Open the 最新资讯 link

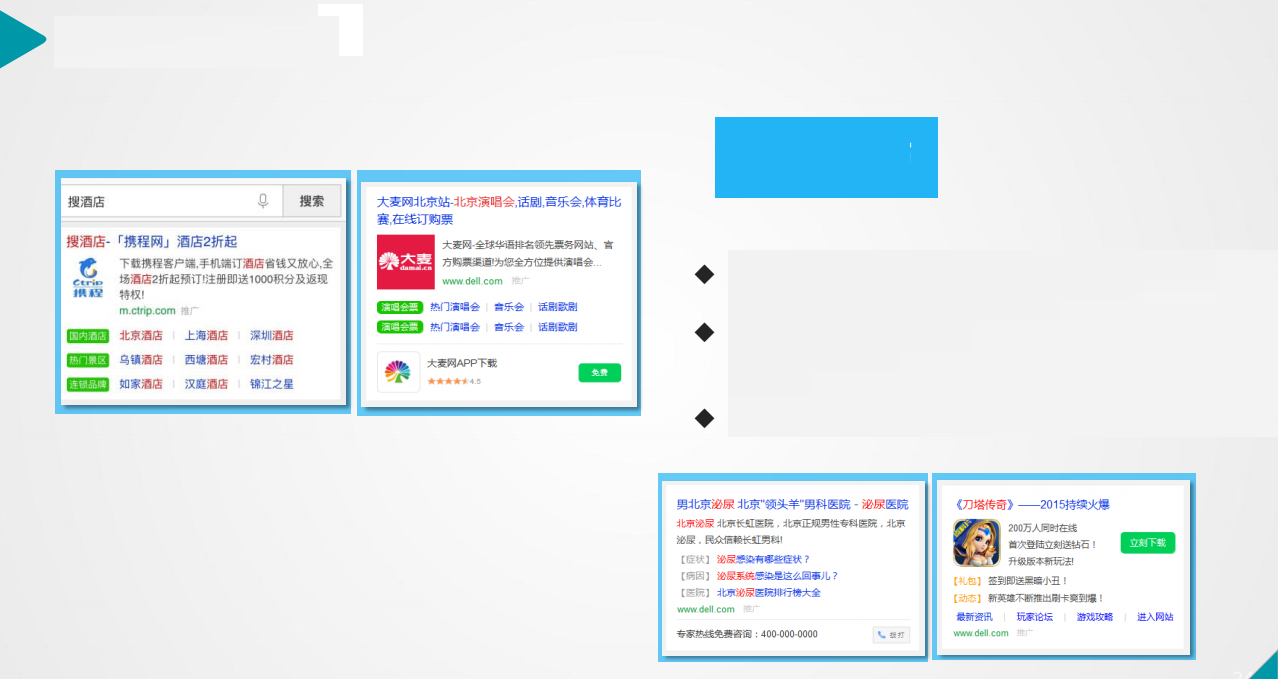point(975,617)
